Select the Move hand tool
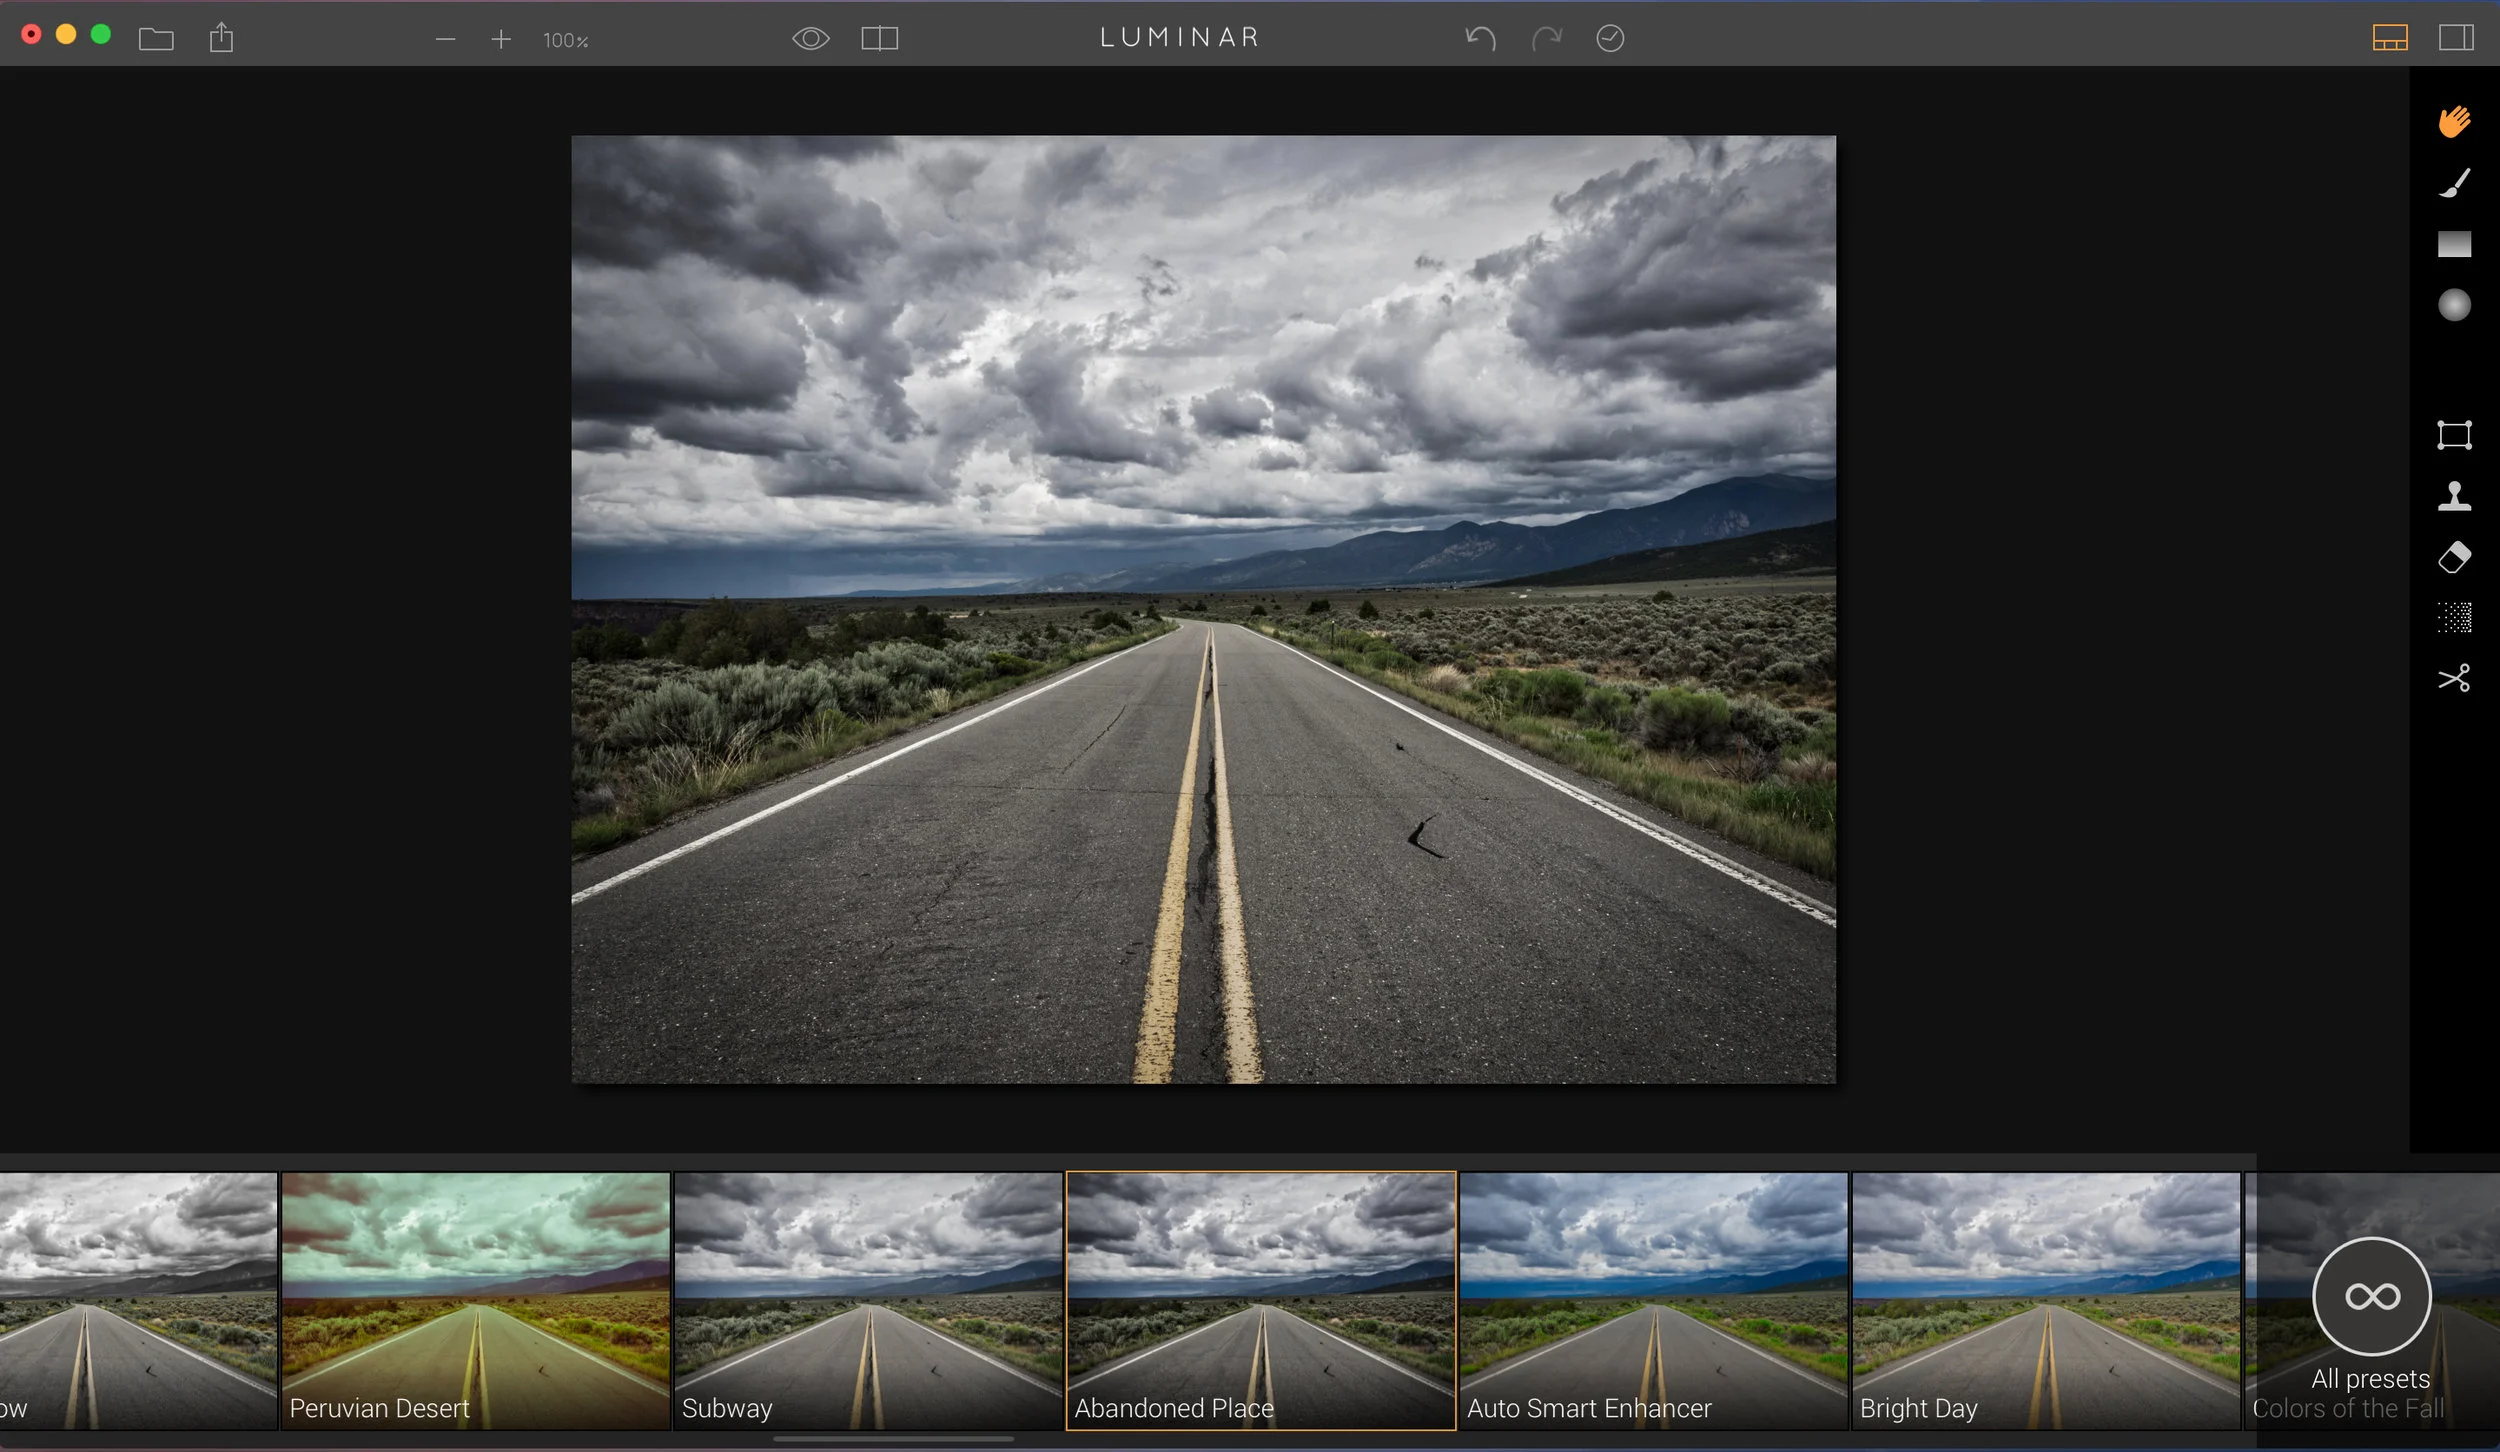 pyautogui.click(x=2454, y=122)
